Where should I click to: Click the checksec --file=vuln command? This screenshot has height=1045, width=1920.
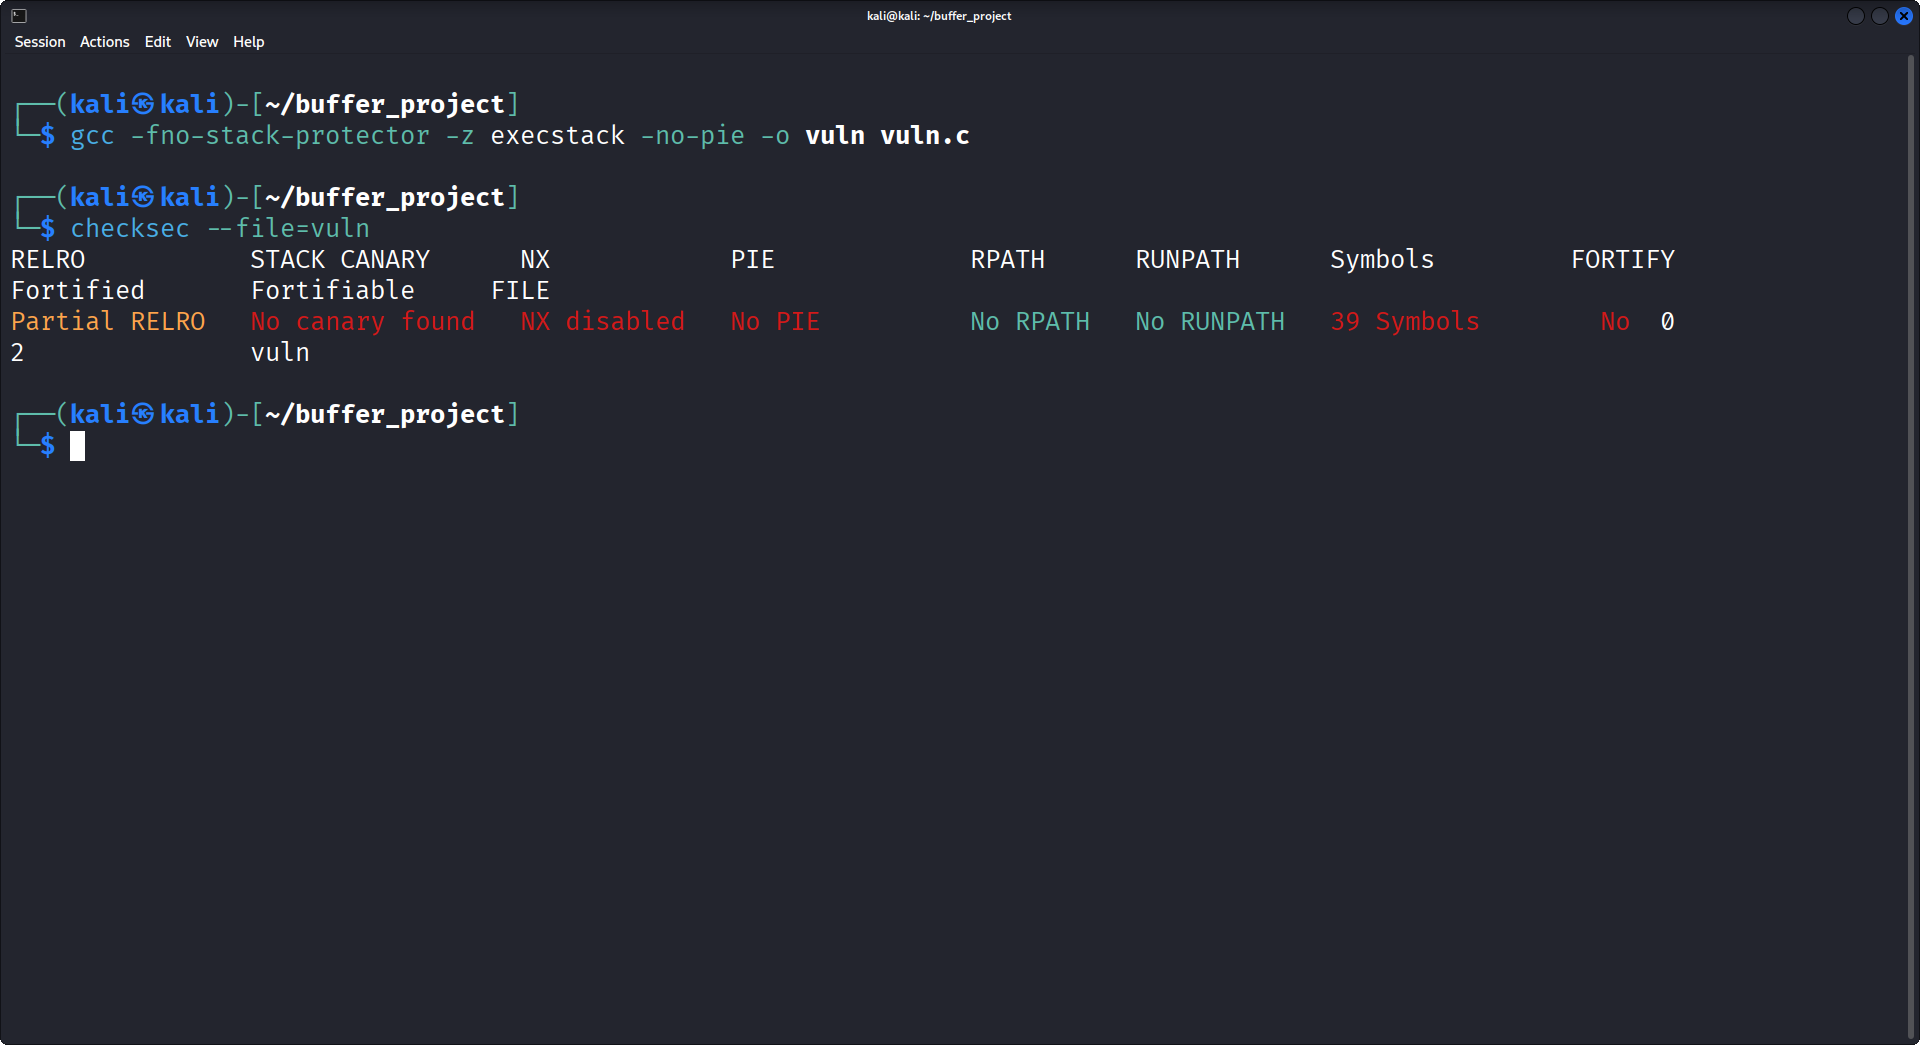(218, 228)
